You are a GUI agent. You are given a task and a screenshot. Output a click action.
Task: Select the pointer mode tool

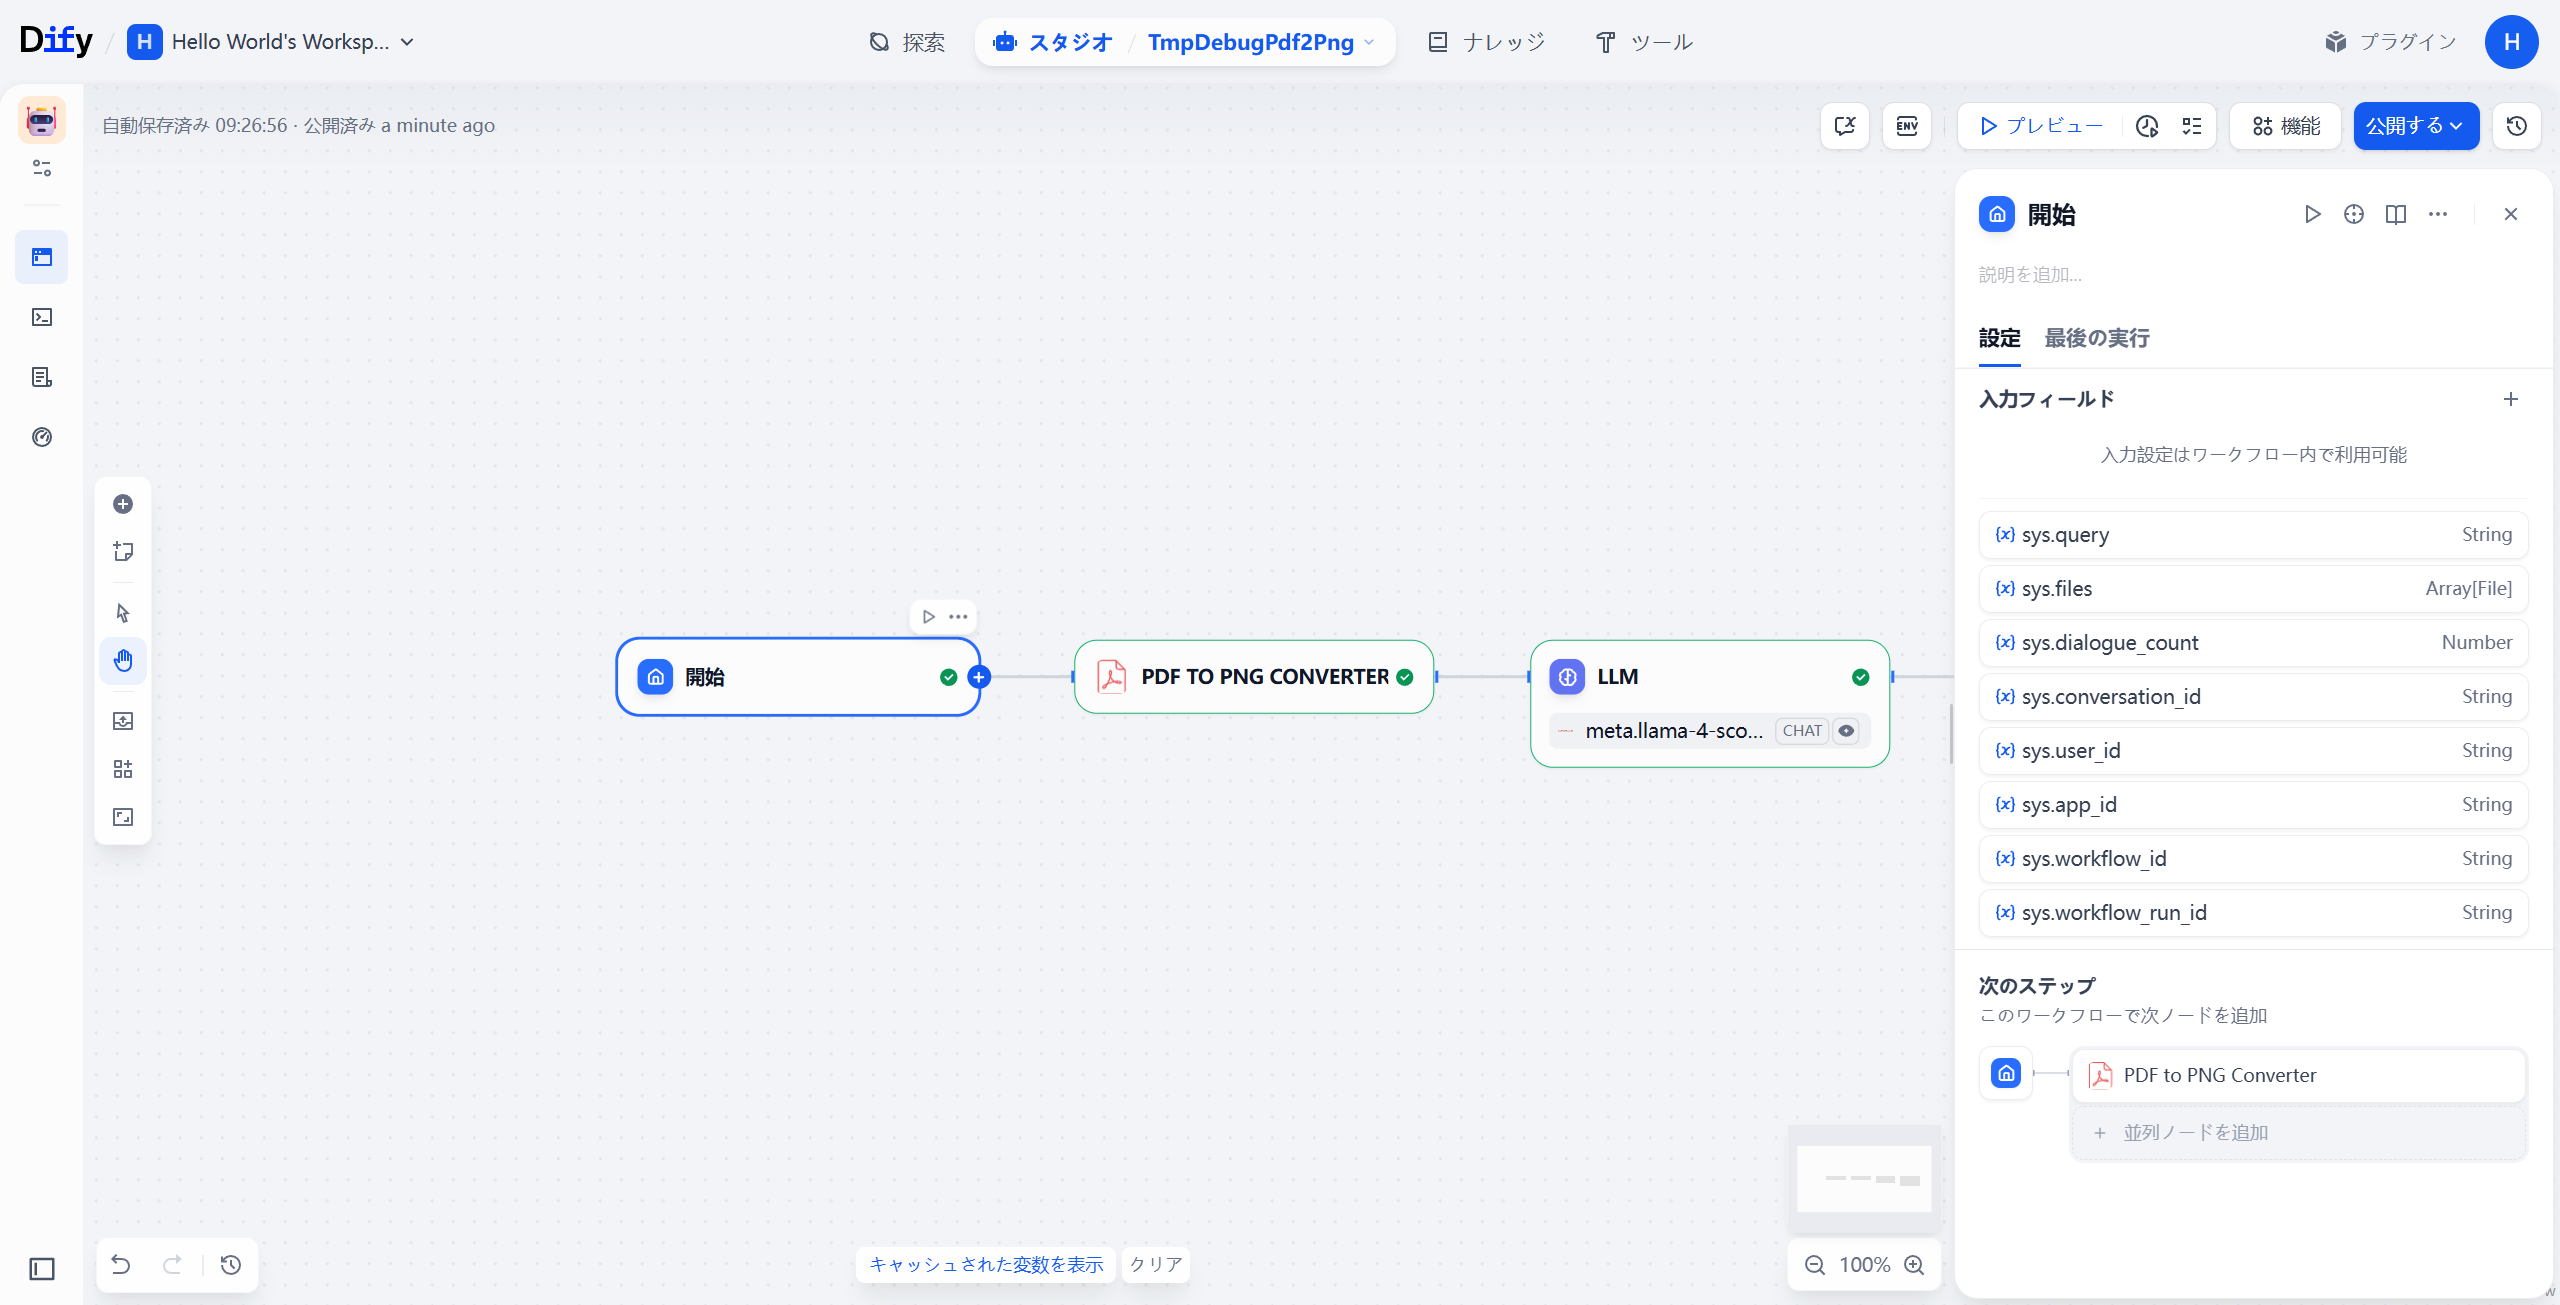pos(123,613)
